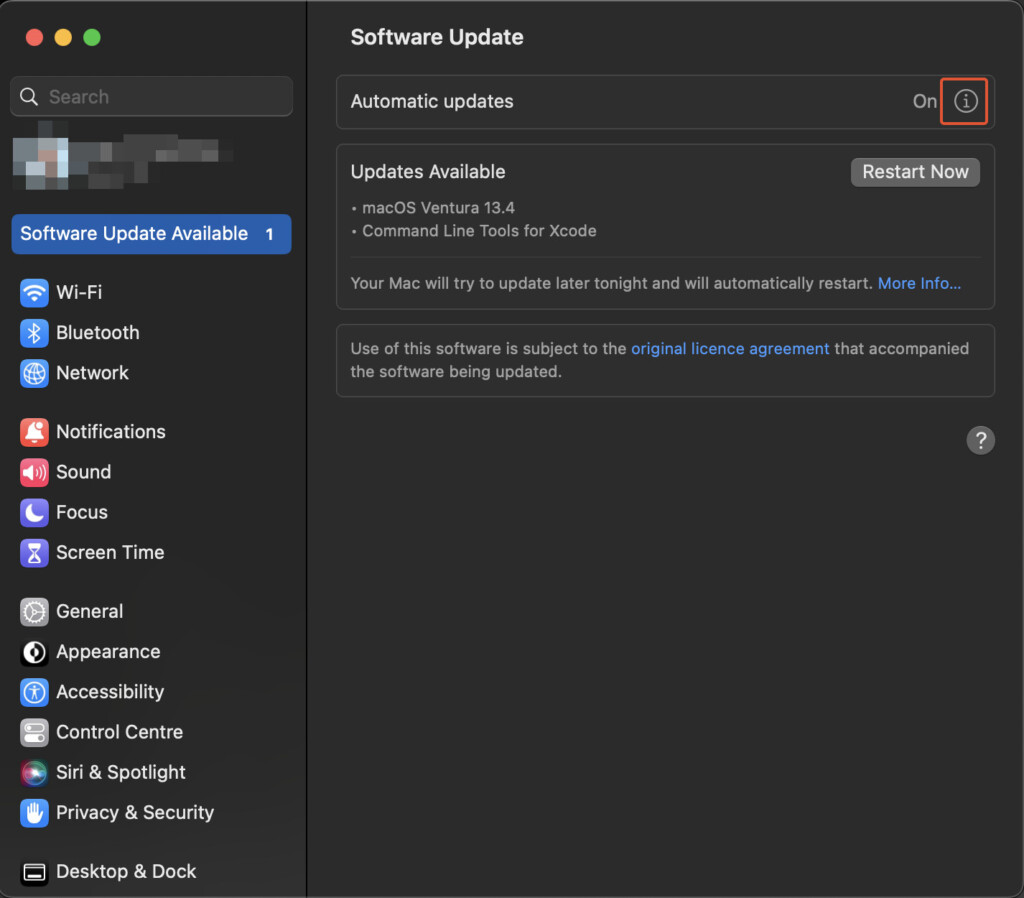
Task: Click the Updates Available heading
Action: pos(428,172)
